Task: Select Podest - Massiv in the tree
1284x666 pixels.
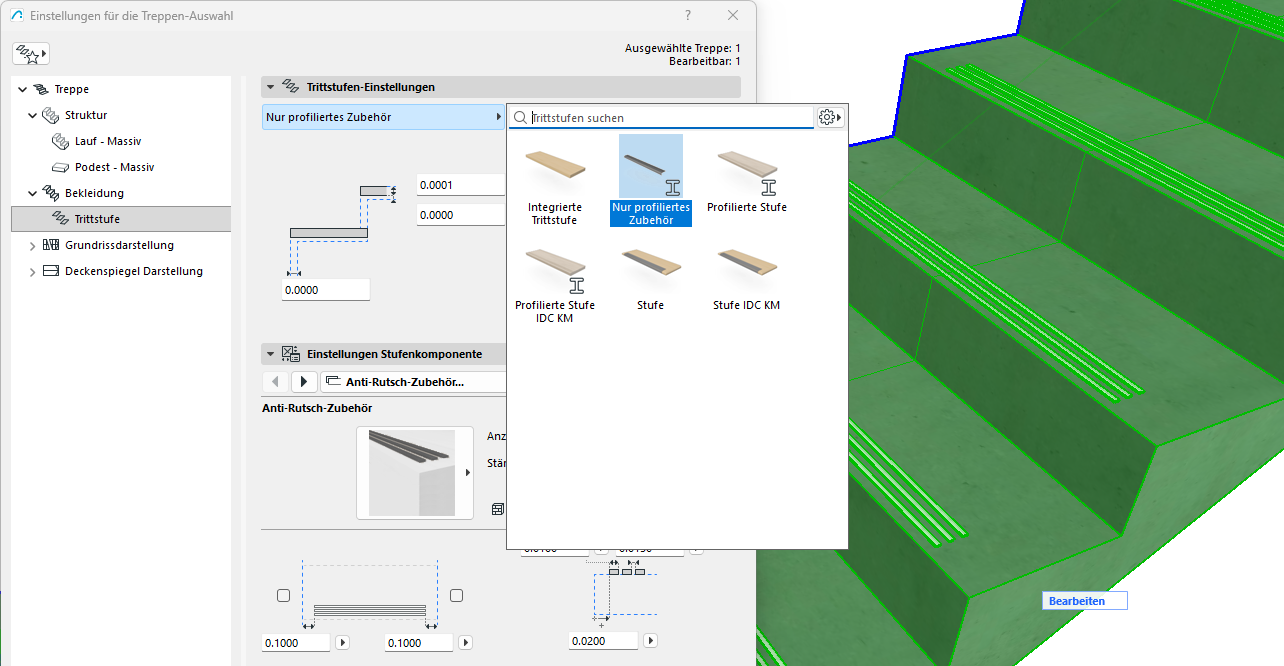Action: pyautogui.click(x=114, y=167)
